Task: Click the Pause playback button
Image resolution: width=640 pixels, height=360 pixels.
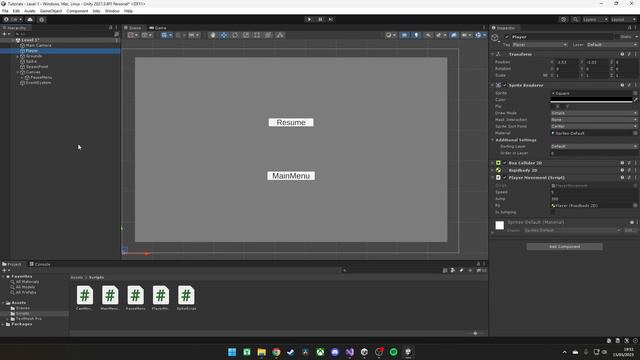Action: [x=320, y=19]
